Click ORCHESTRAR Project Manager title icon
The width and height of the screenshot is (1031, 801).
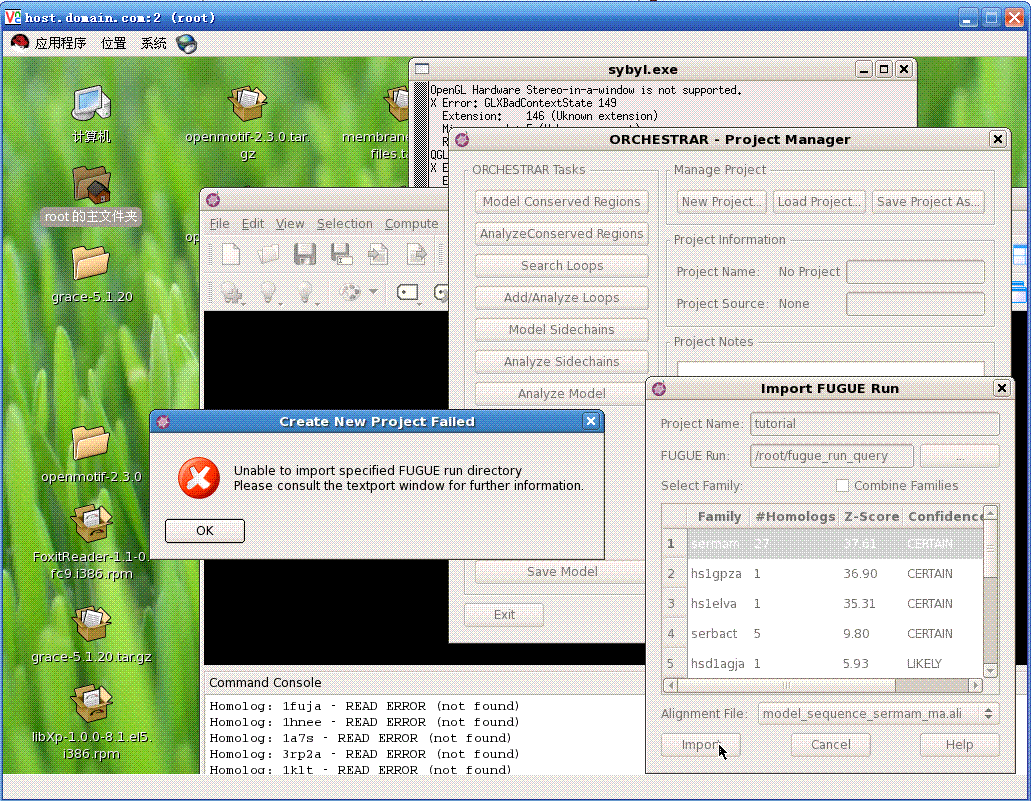462,139
